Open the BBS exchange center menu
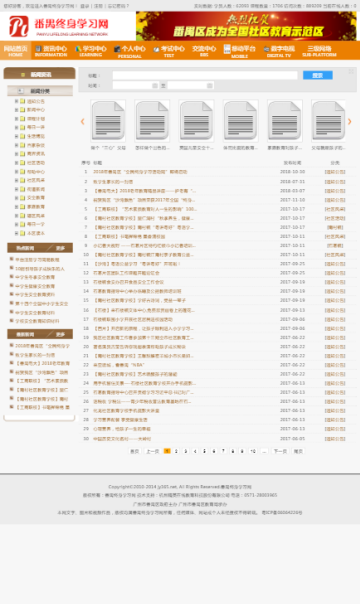 pos(204,50)
